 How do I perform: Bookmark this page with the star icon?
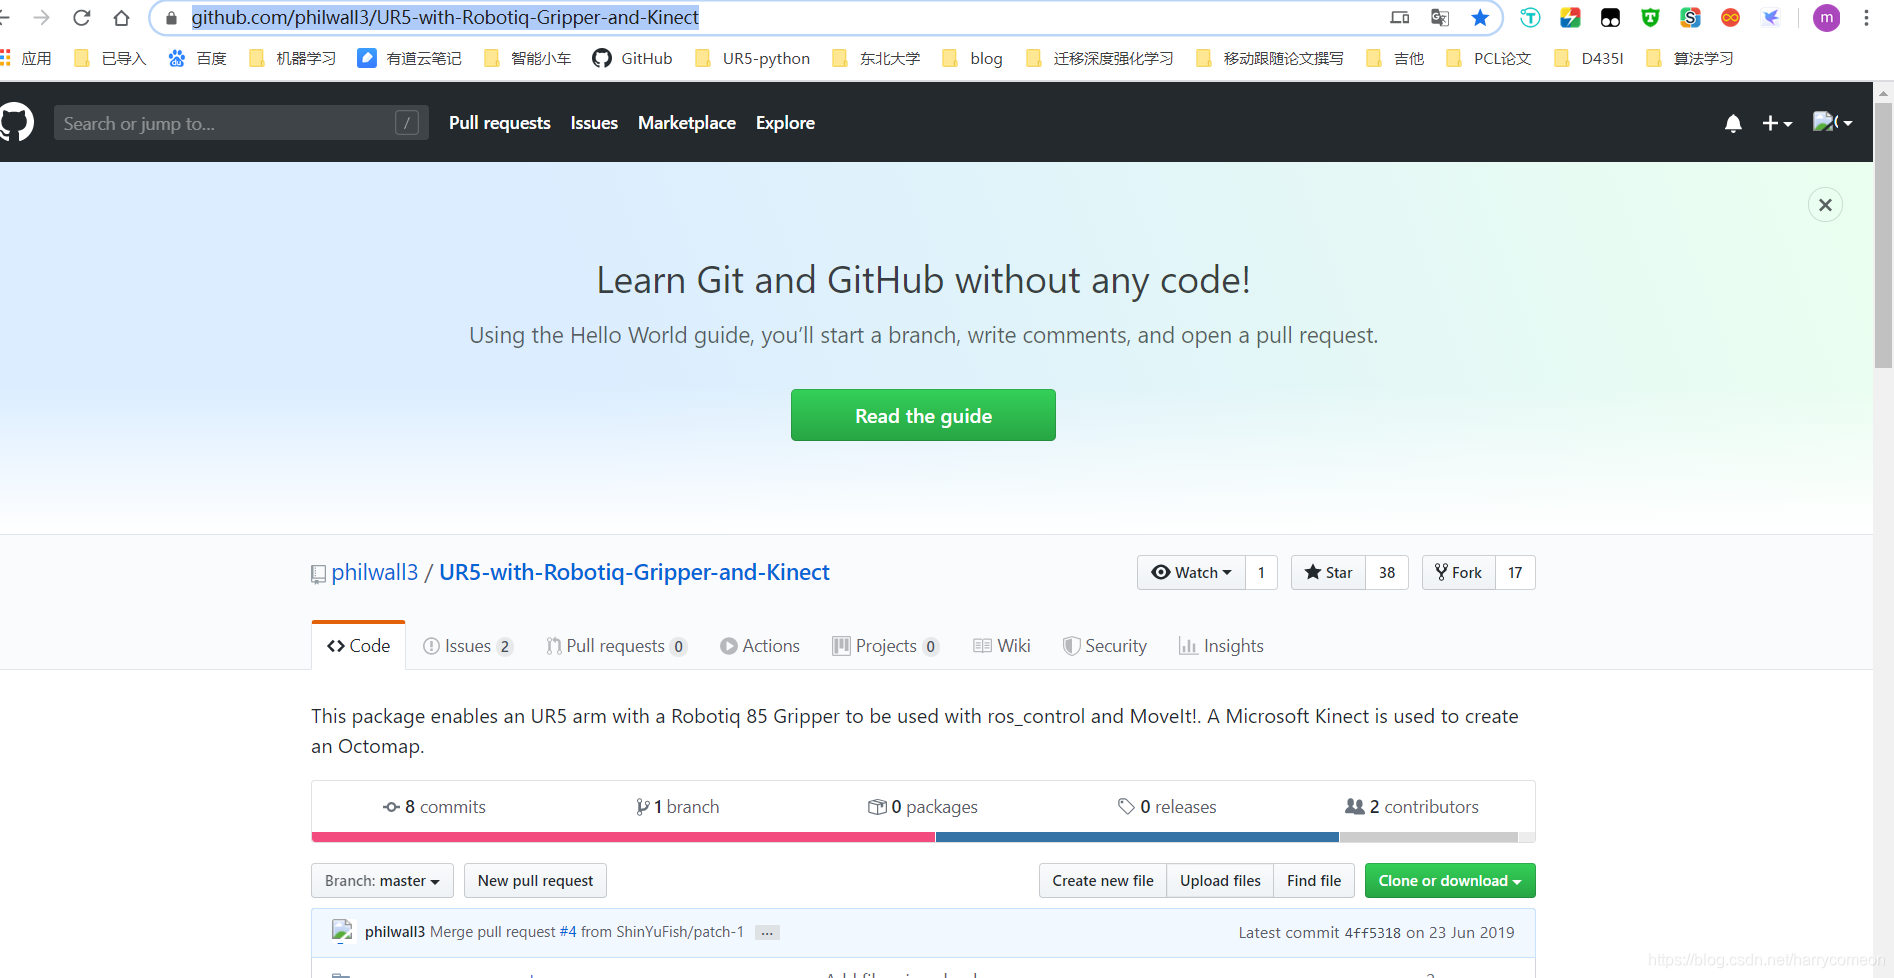pyautogui.click(x=1480, y=18)
